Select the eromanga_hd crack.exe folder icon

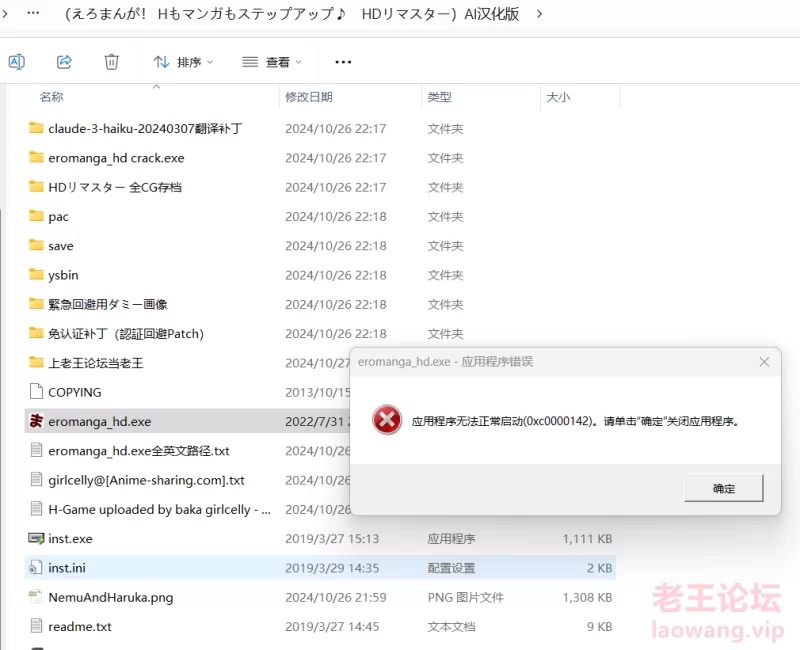[36, 157]
